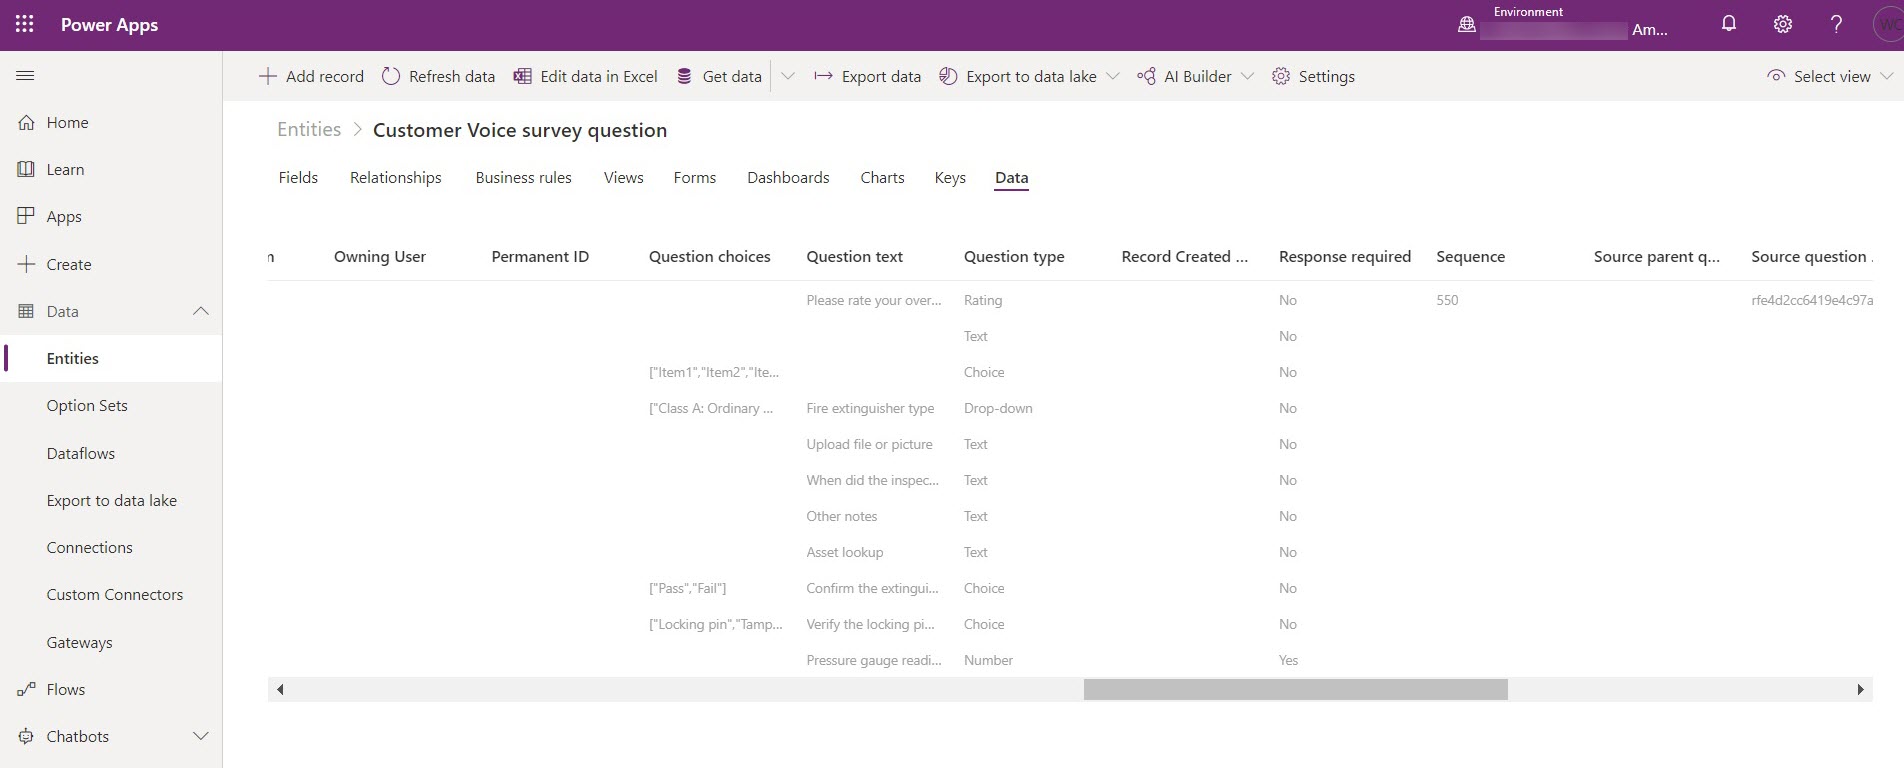Open Dataflows in sidebar

[81, 453]
